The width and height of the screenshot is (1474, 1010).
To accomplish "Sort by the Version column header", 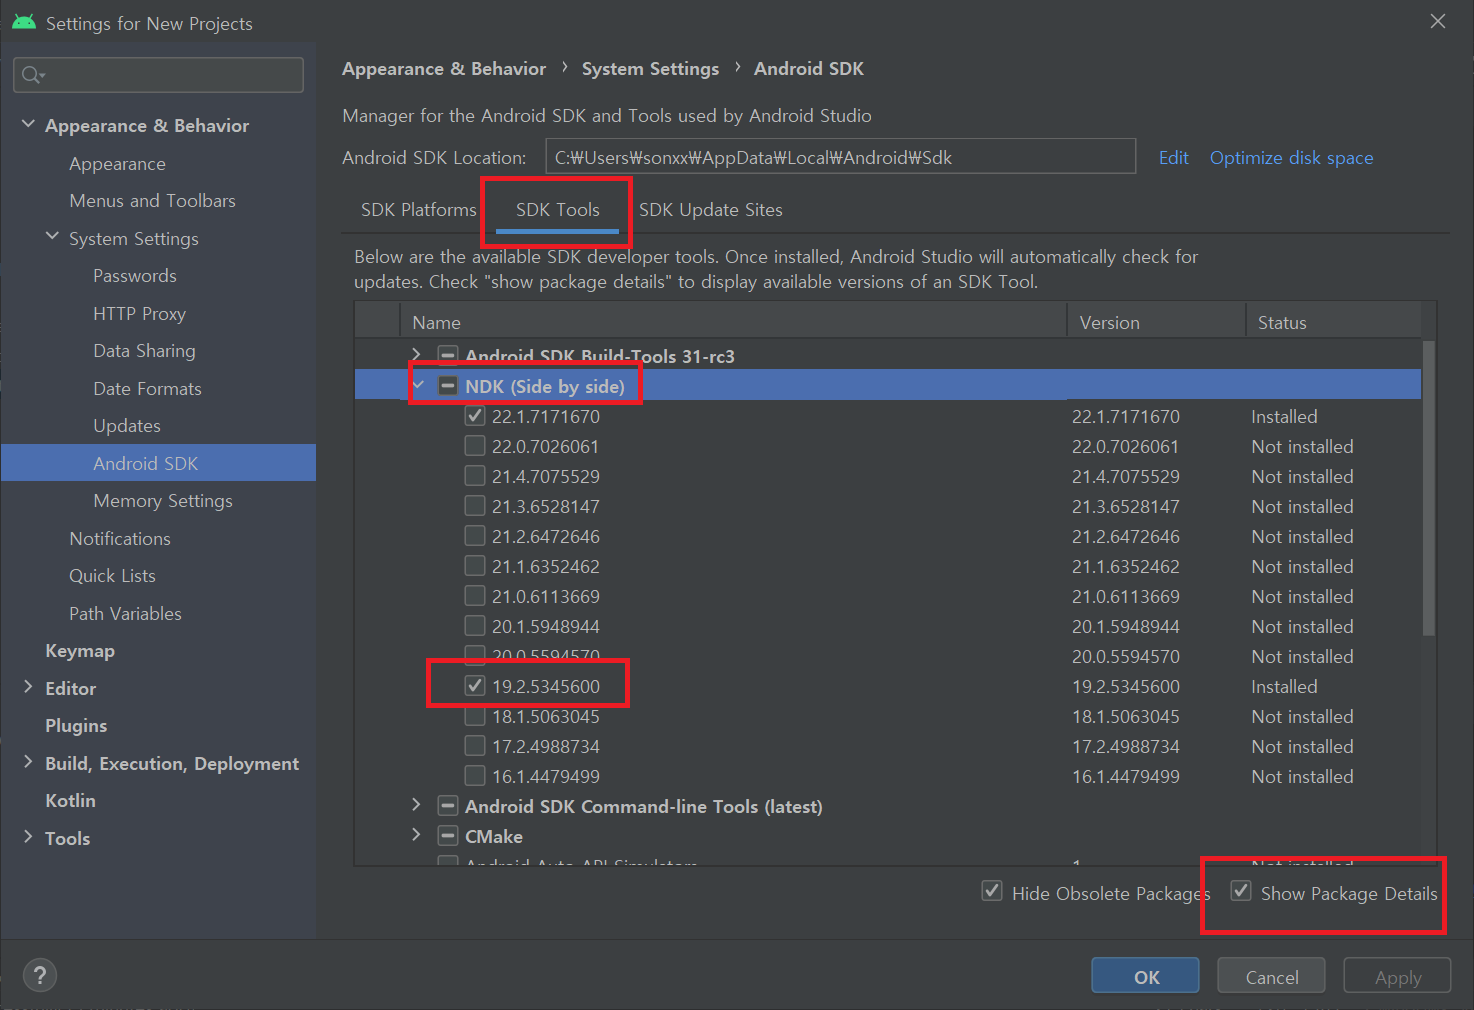I will click(x=1156, y=322).
